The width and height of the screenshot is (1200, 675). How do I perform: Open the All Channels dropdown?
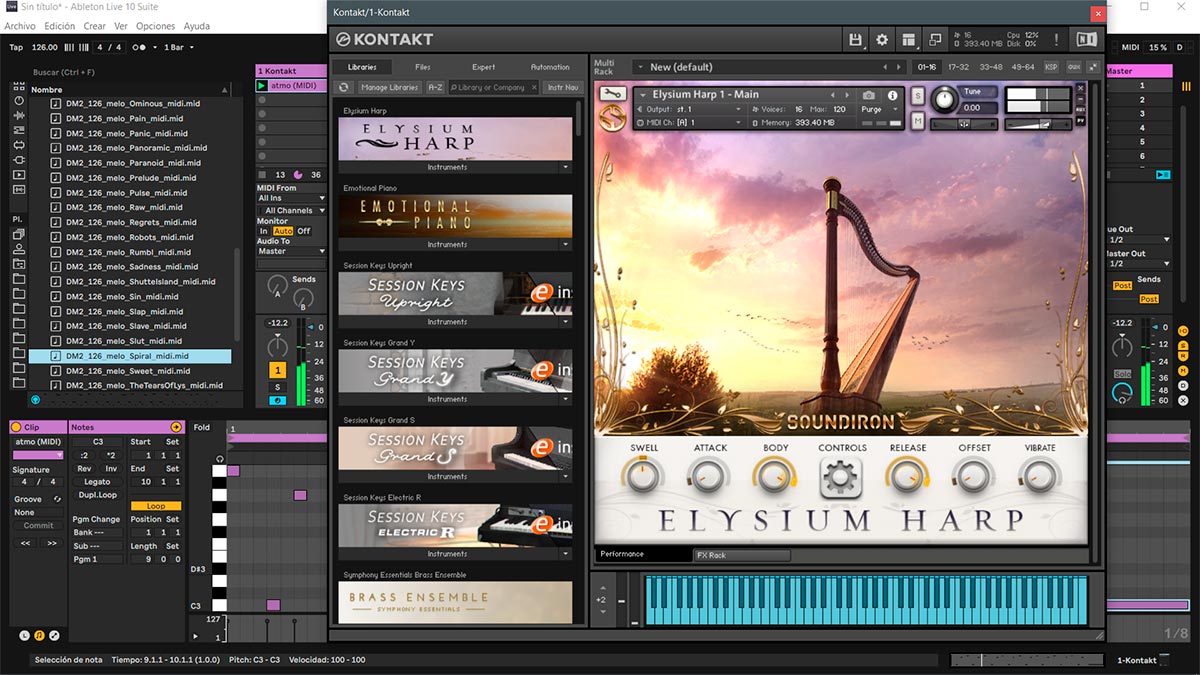pos(291,211)
